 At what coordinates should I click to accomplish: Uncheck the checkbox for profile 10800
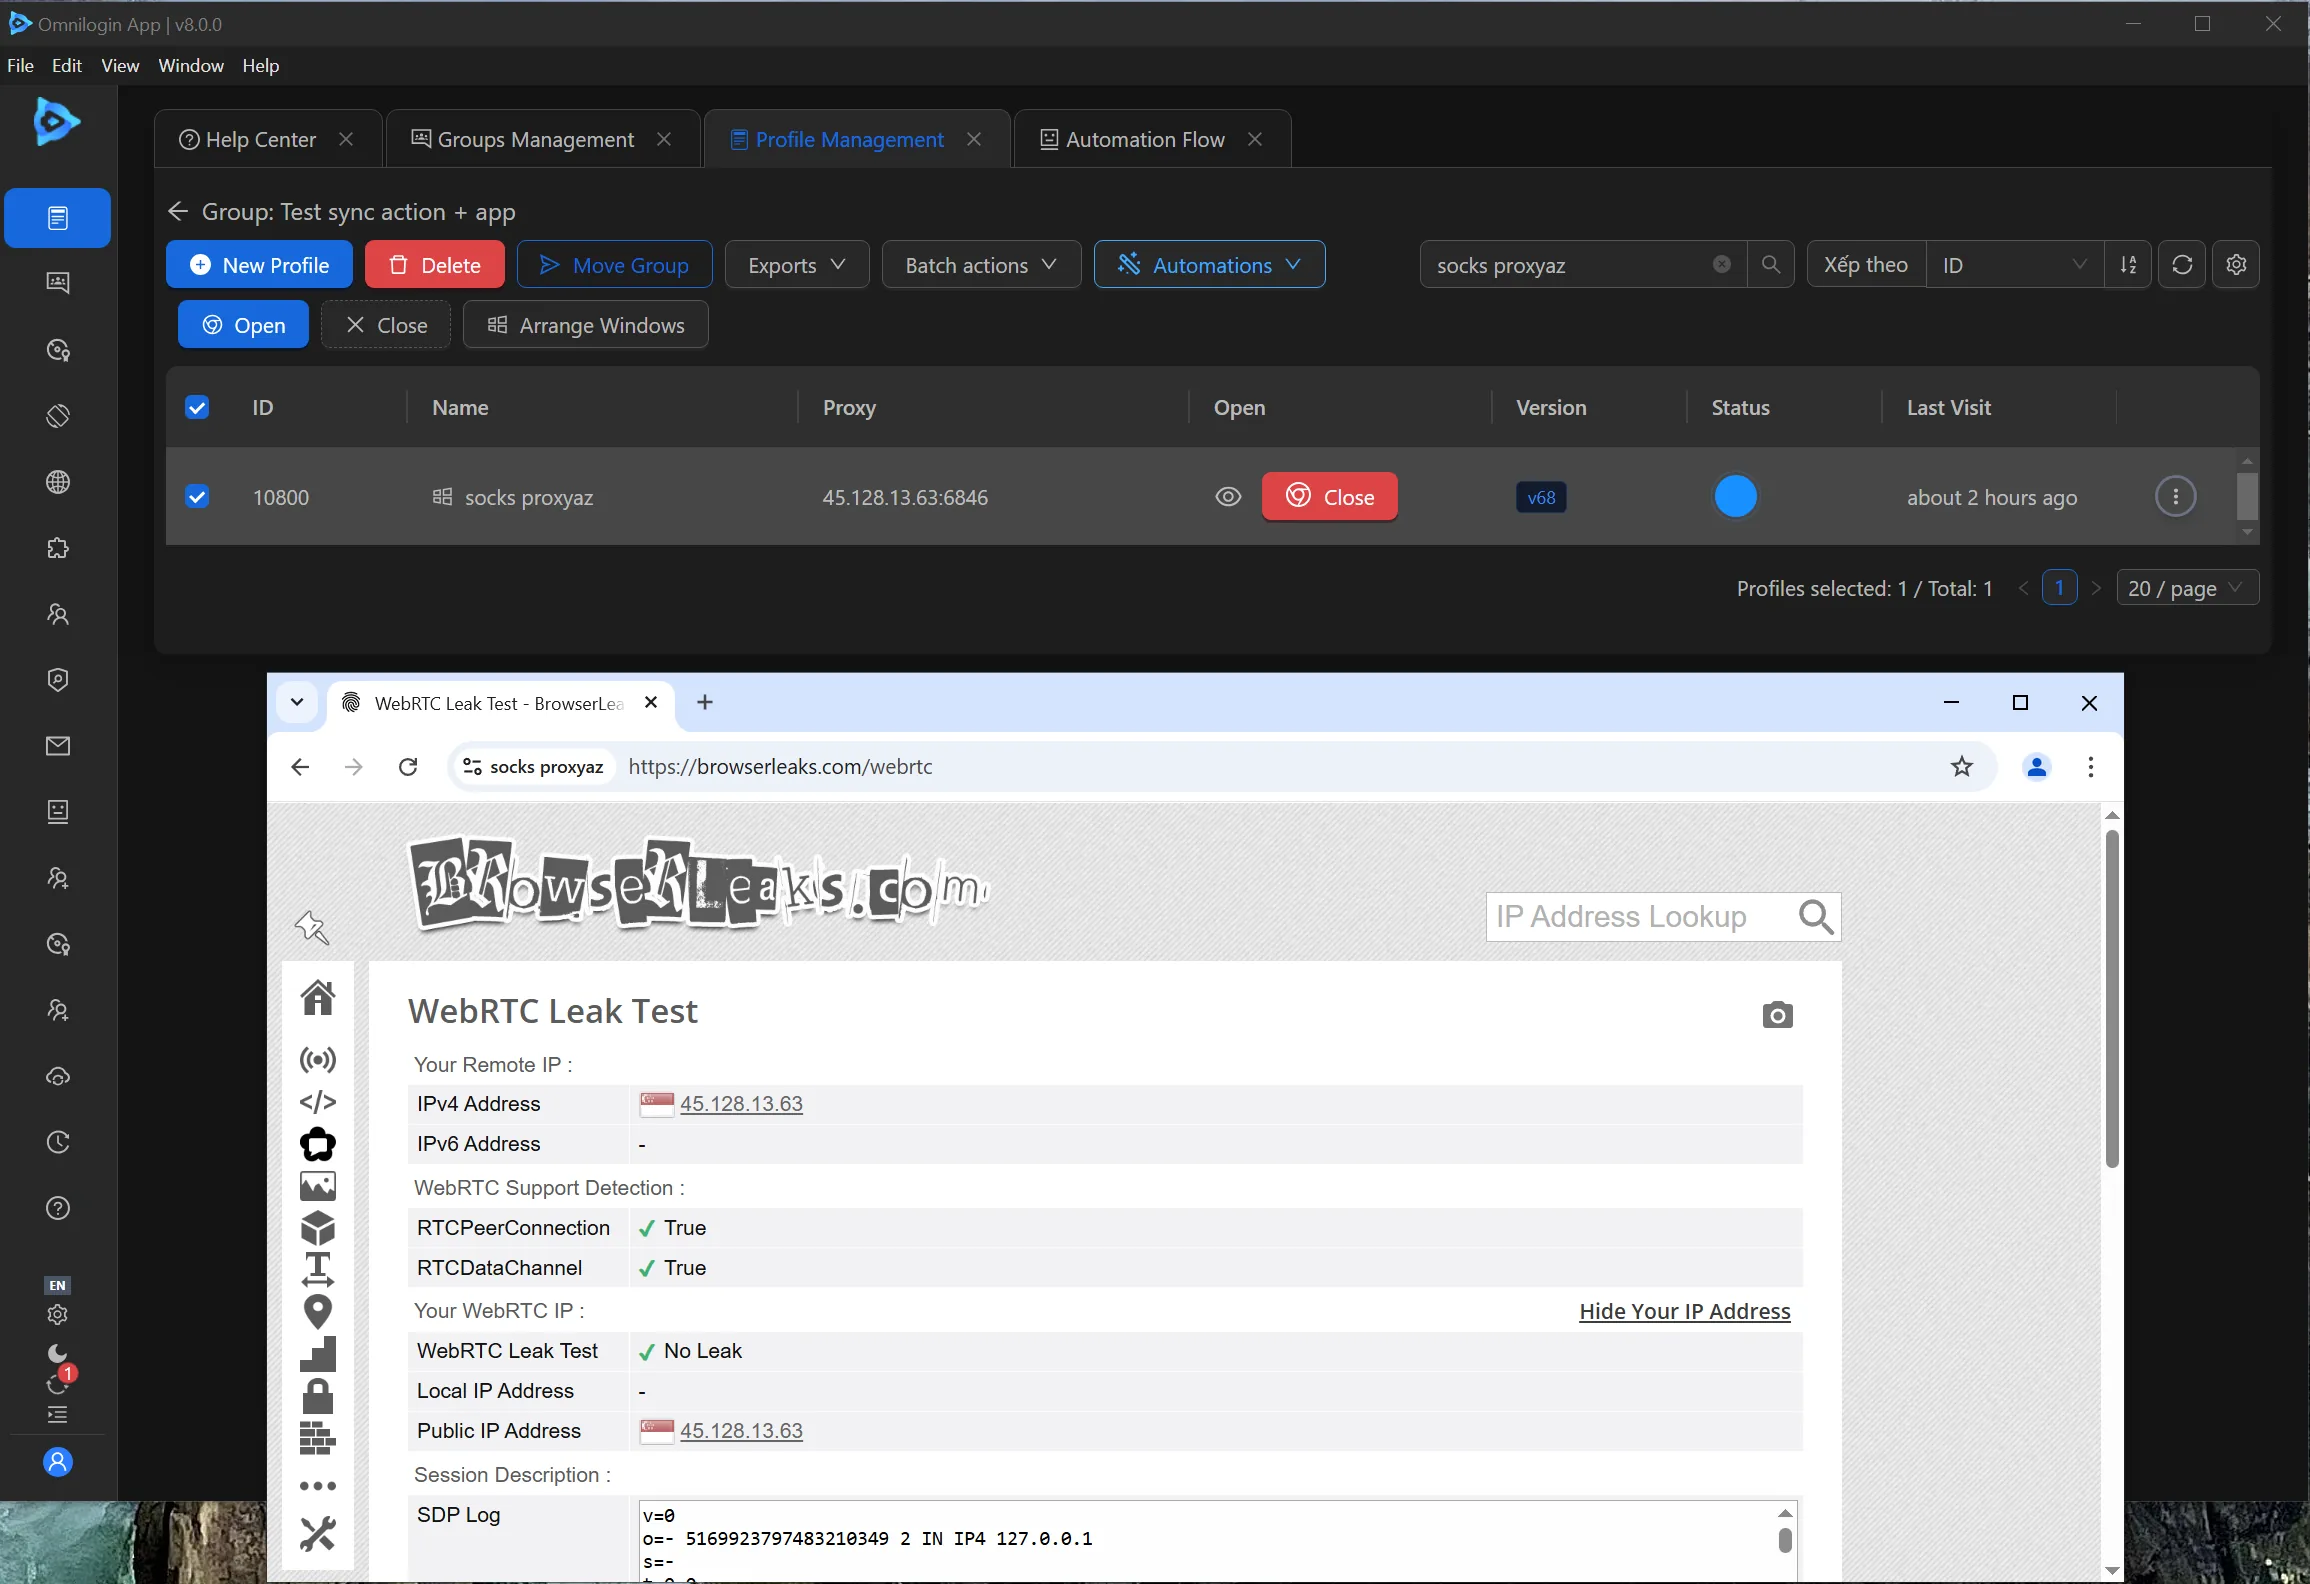click(197, 497)
